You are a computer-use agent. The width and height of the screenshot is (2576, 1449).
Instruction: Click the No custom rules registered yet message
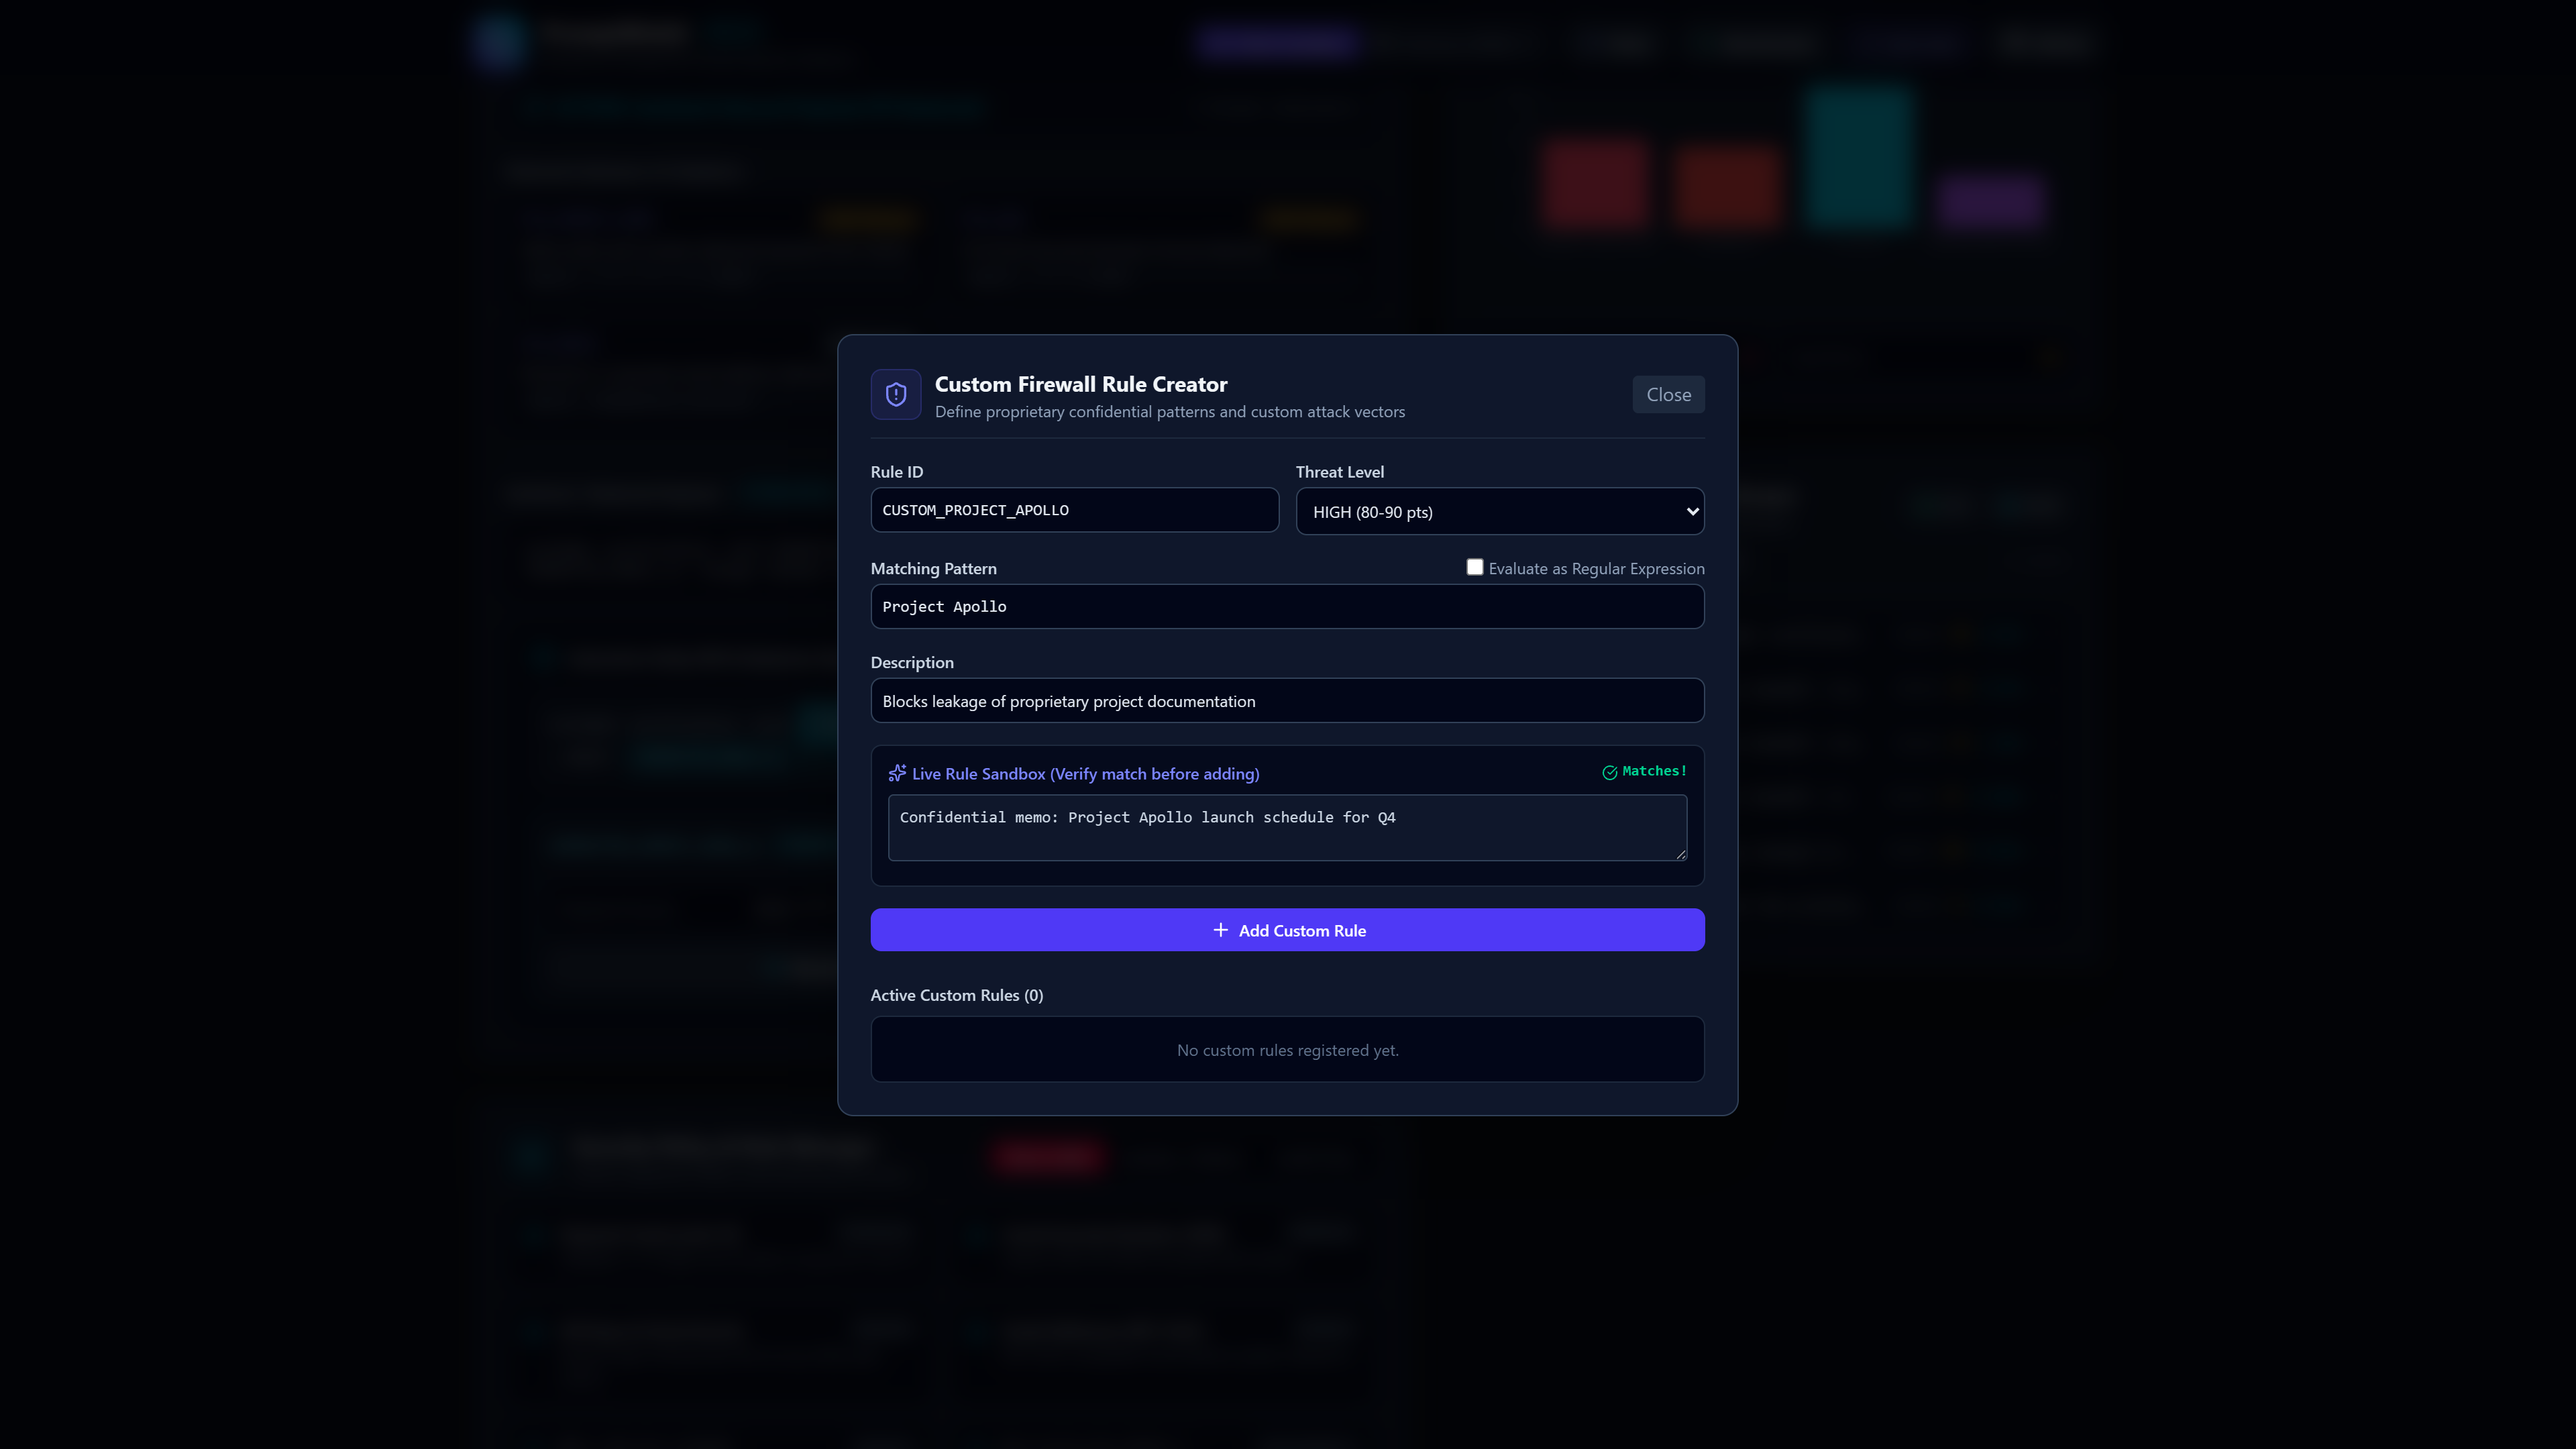point(1287,1050)
